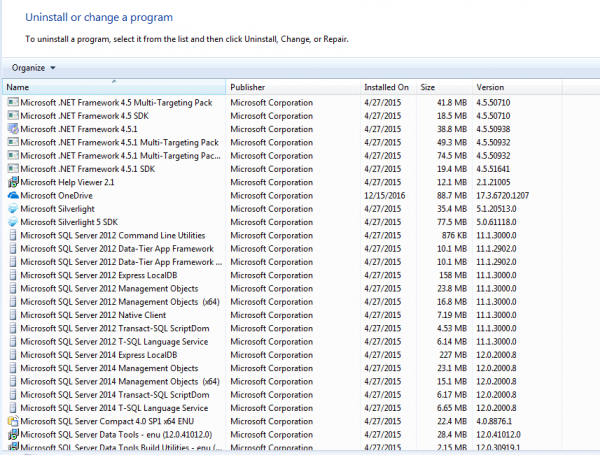
Task: Click version 4.5.51641
Action: (x=493, y=169)
